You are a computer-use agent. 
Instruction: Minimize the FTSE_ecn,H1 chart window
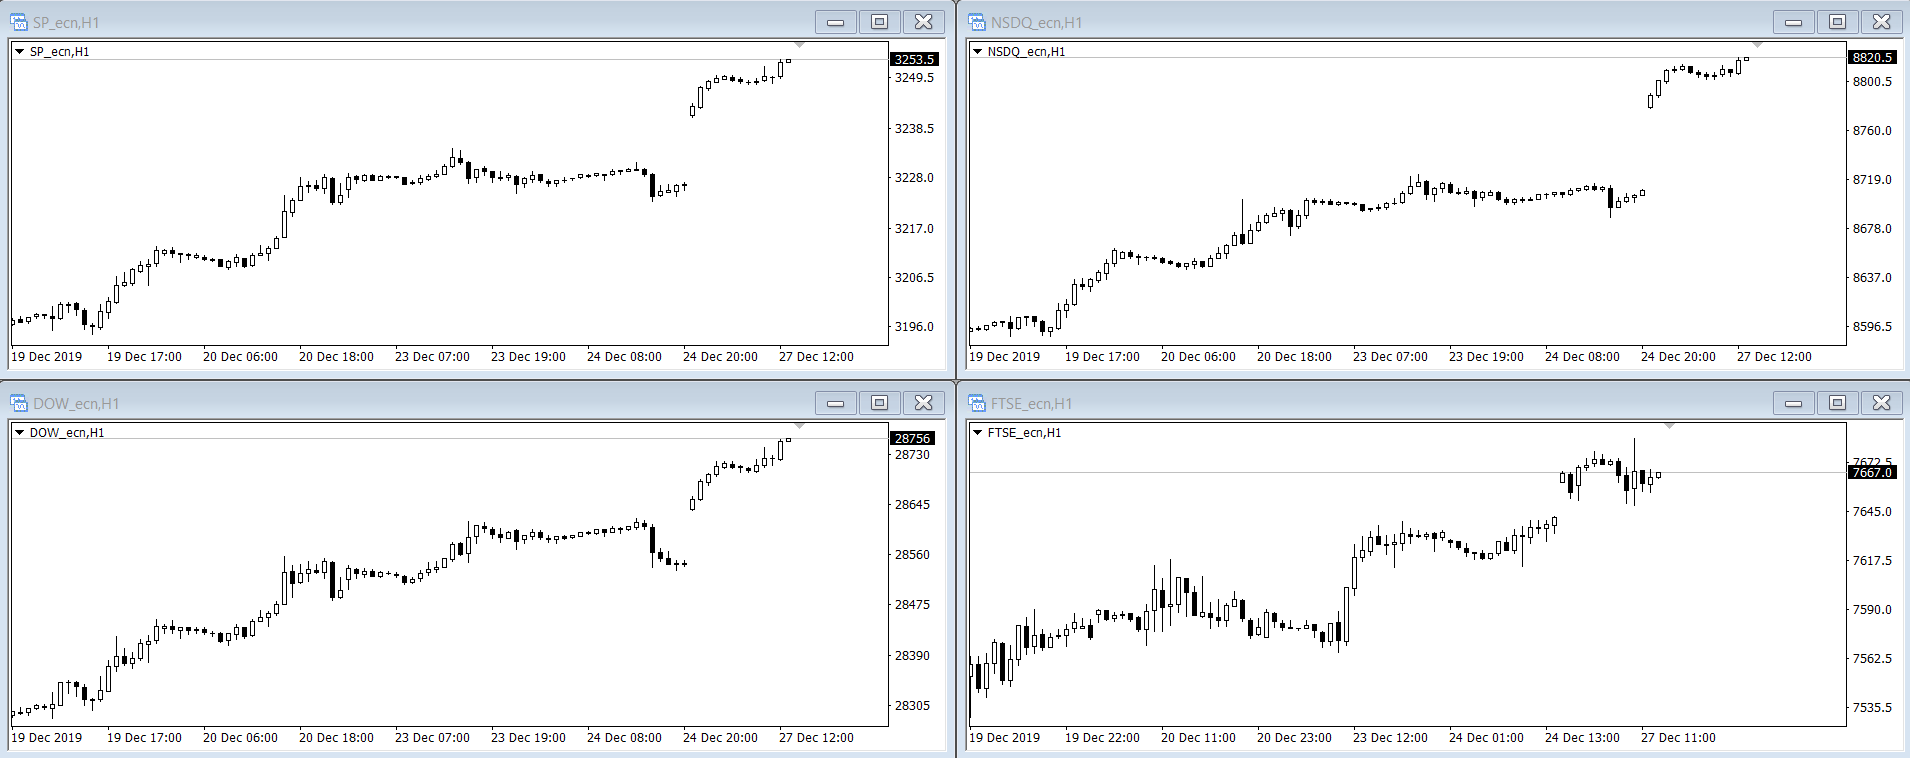[x=1794, y=403]
